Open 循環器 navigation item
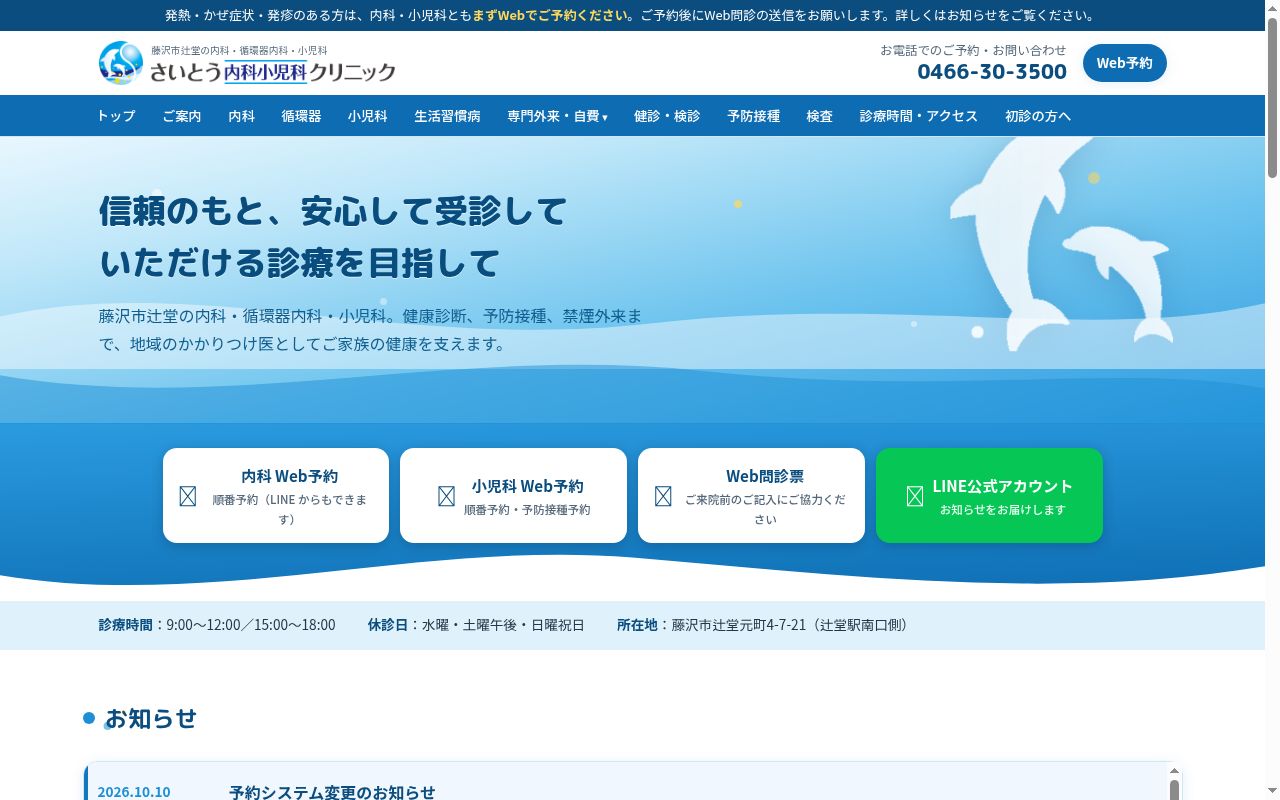The image size is (1280, 800). click(x=301, y=116)
